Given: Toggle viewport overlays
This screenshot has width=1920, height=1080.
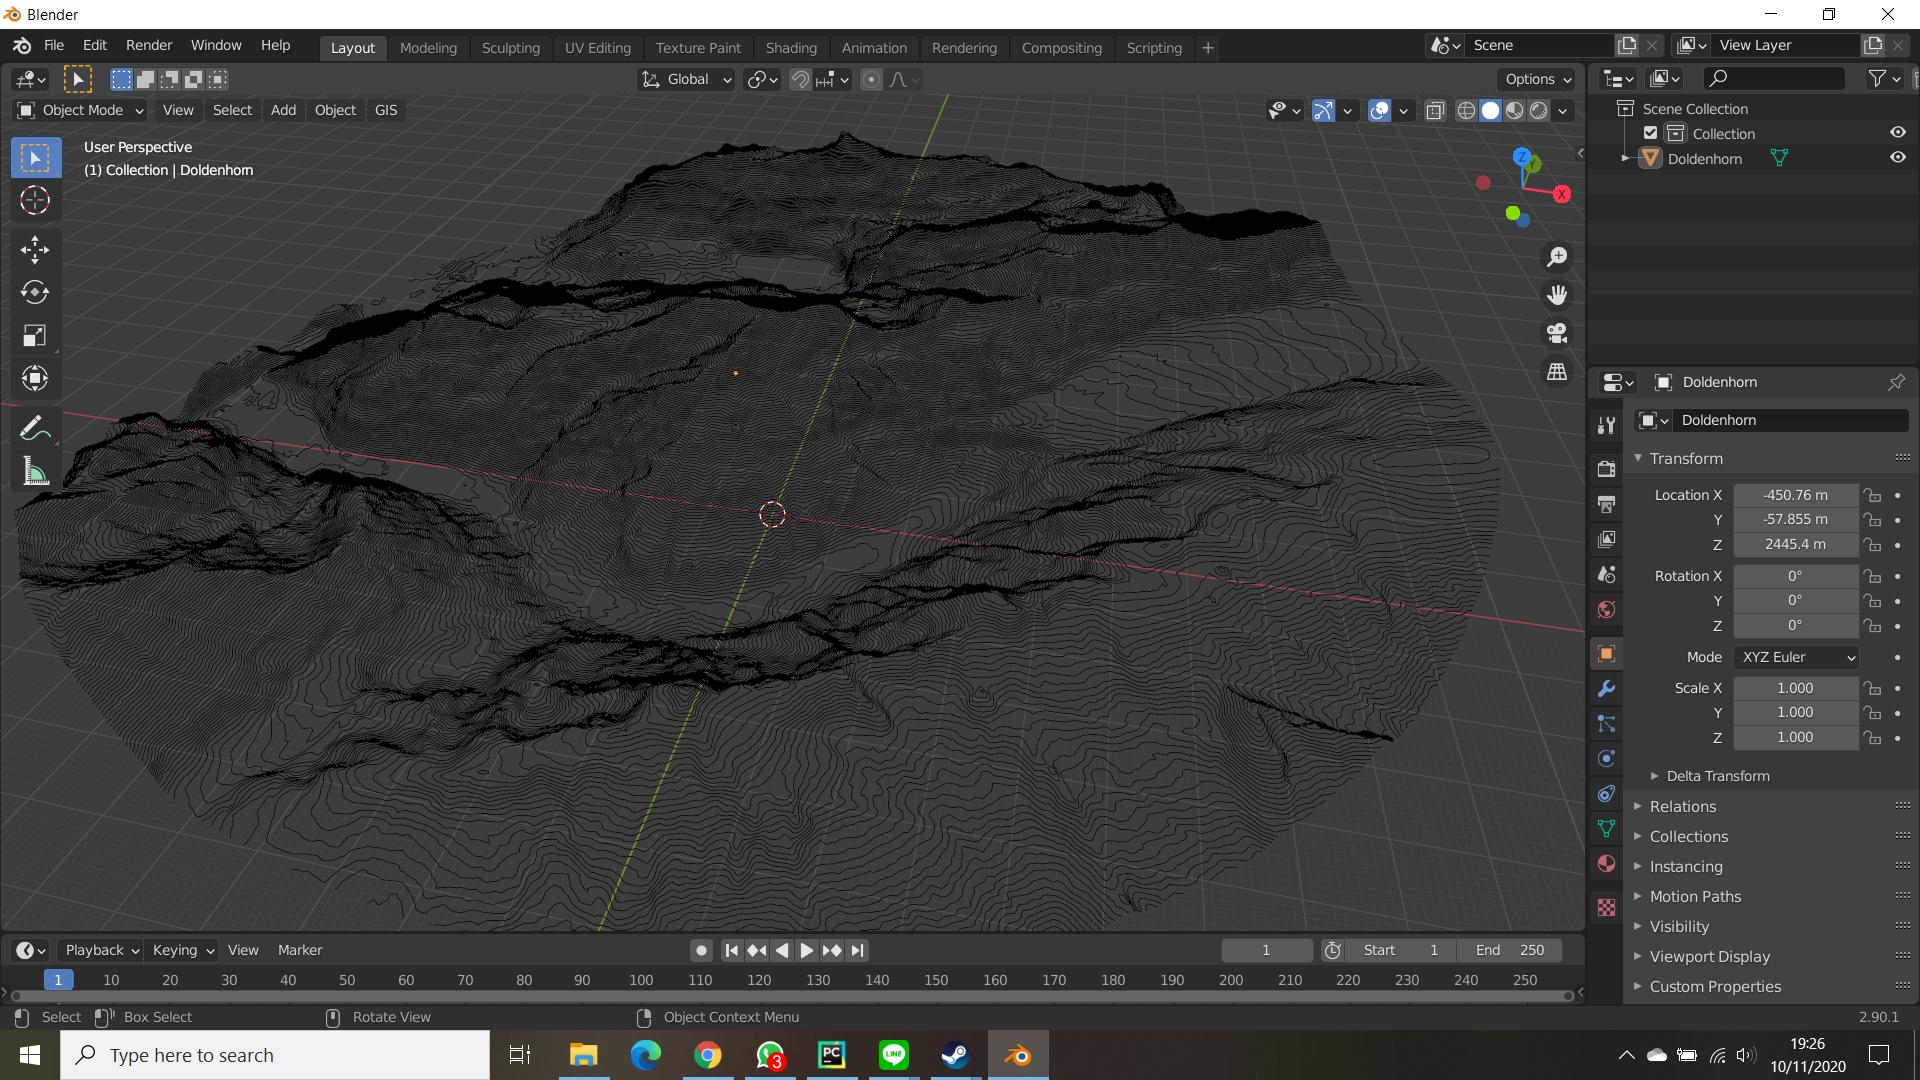Looking at the screenshot, I should 1379,110.
